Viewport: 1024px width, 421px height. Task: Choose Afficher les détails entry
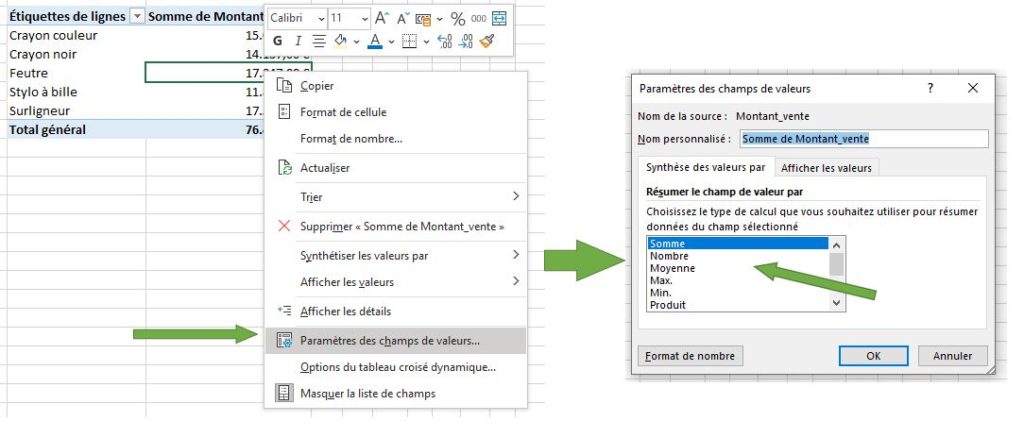pos(395,311)
